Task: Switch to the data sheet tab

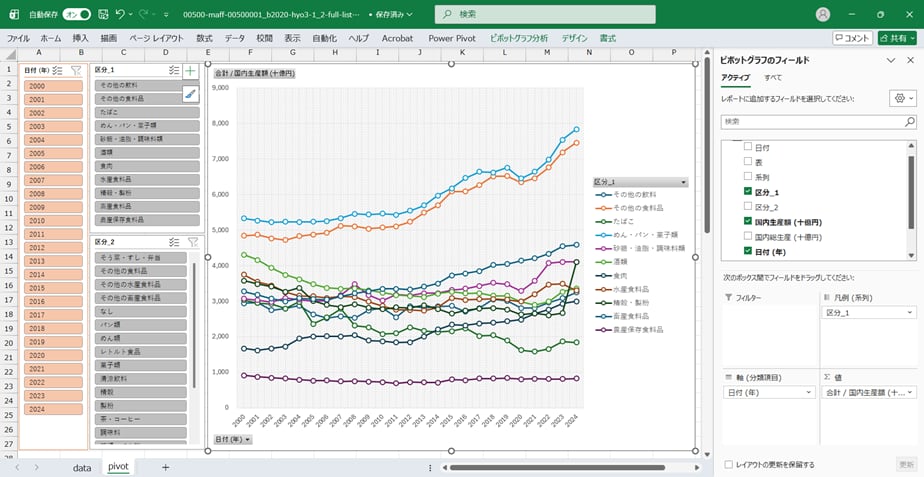Action: click(82, 467)
